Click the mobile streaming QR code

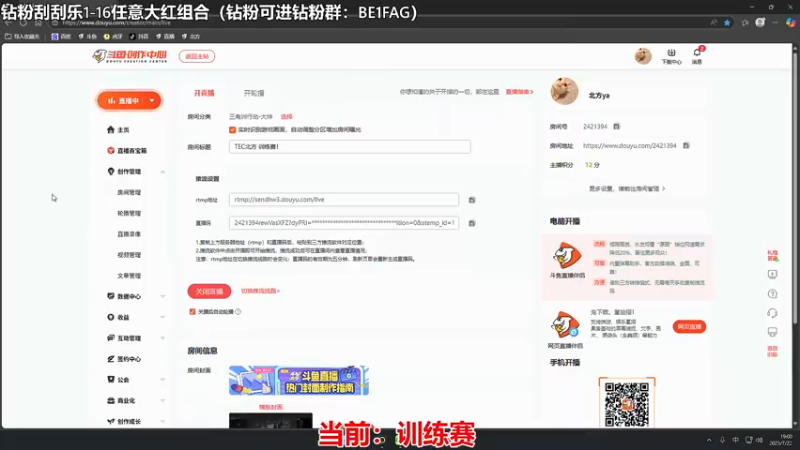[627, 403]
